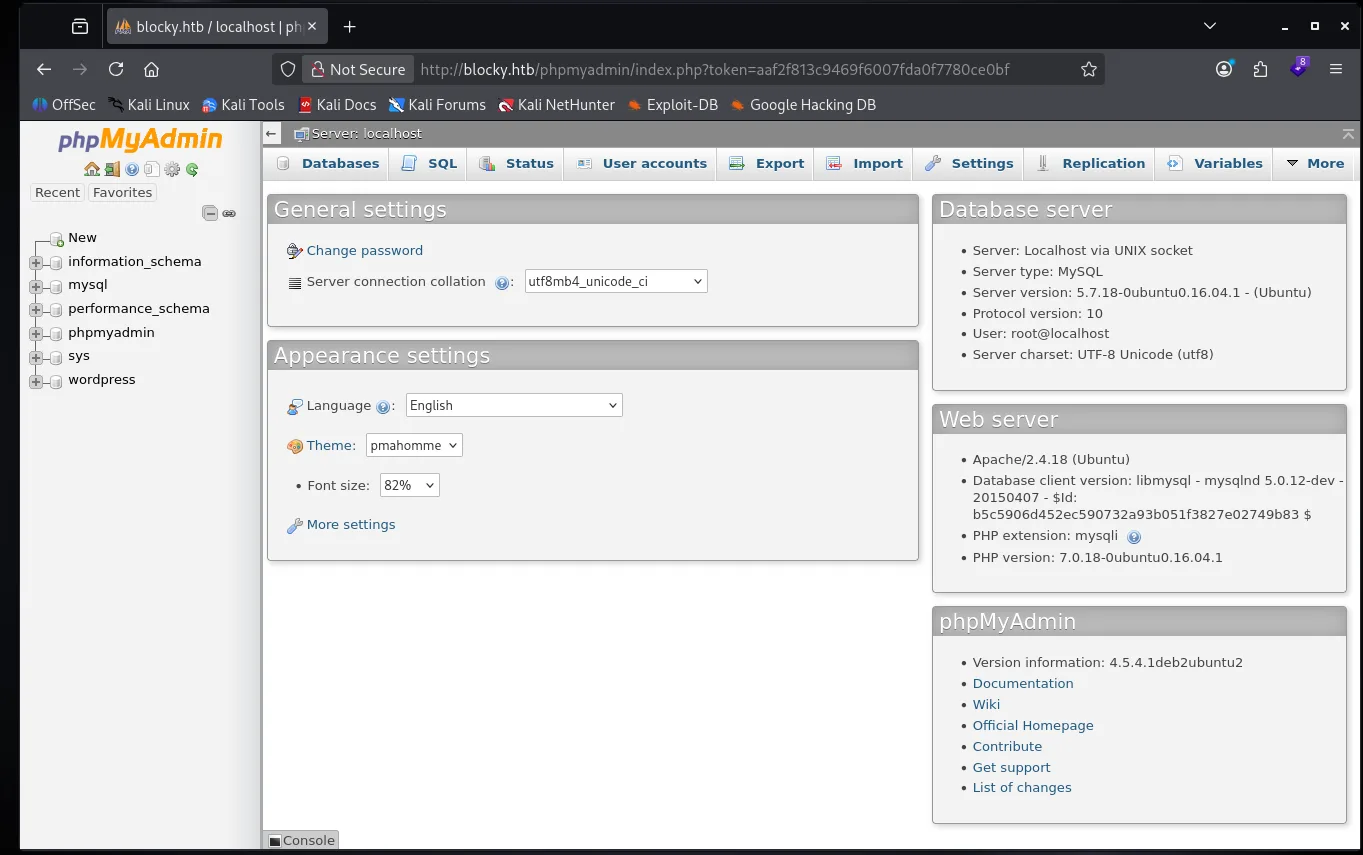The width and height of the screenshot is (1363, 855).
Task: Open the Status tab
Action: pyautogui.click(x=516, y=163)
